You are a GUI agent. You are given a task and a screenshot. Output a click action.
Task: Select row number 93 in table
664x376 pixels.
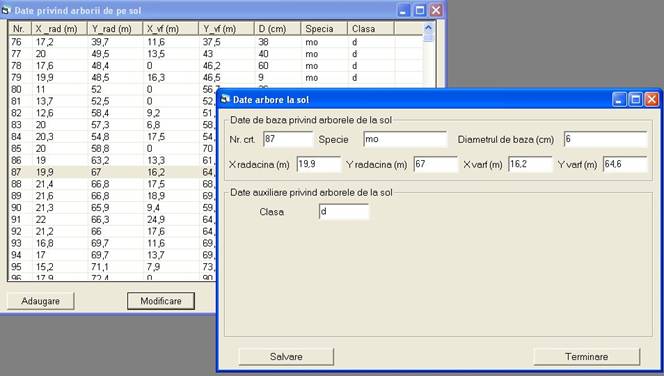tap(112, 243)
